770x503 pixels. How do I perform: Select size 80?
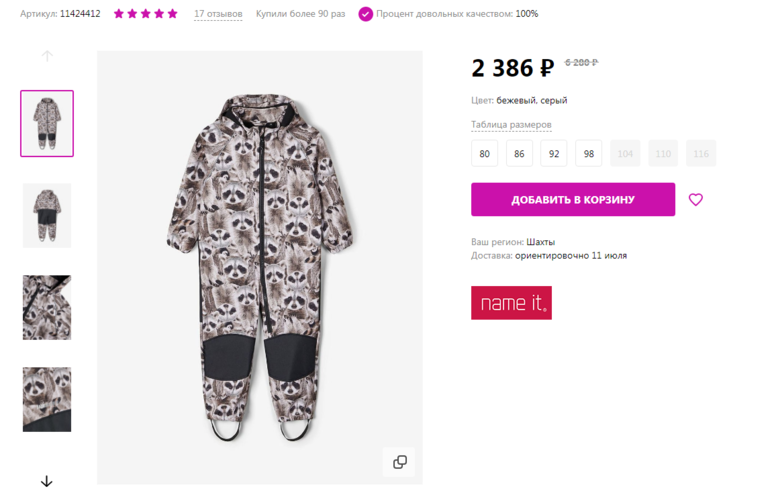(x=484, y=154)
